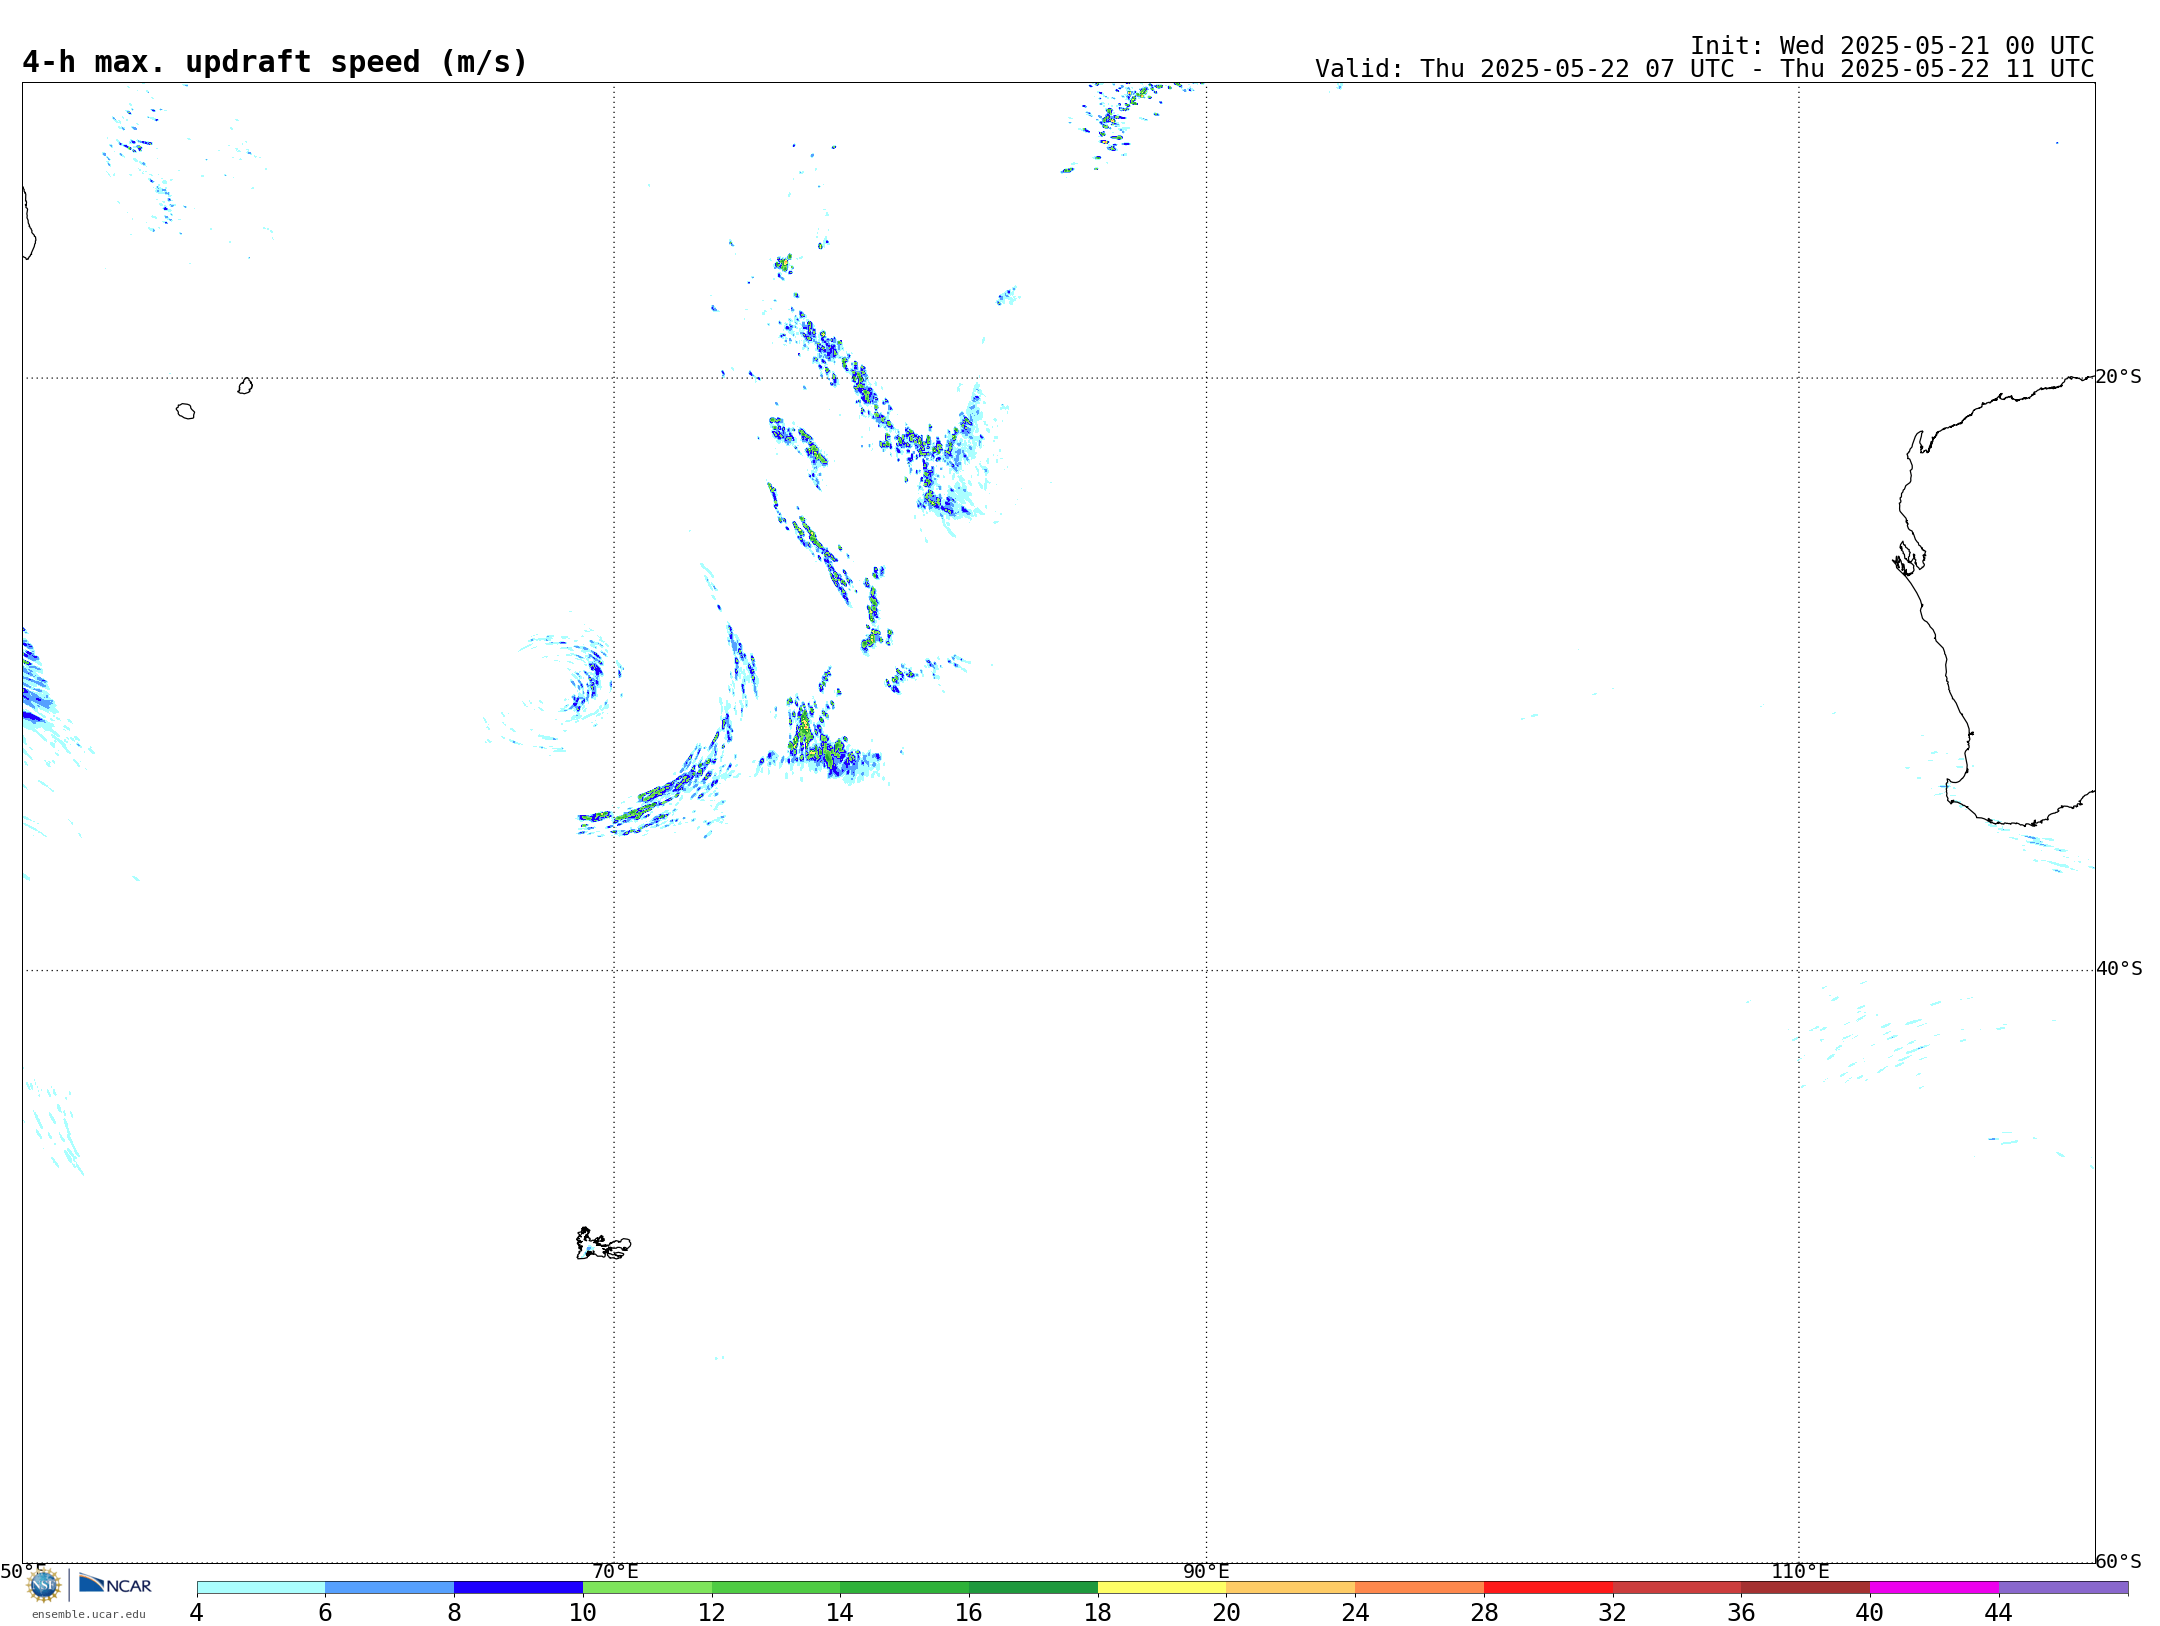
Task: Click the Kerguelen islands outline
Action: coord(603,1244)
